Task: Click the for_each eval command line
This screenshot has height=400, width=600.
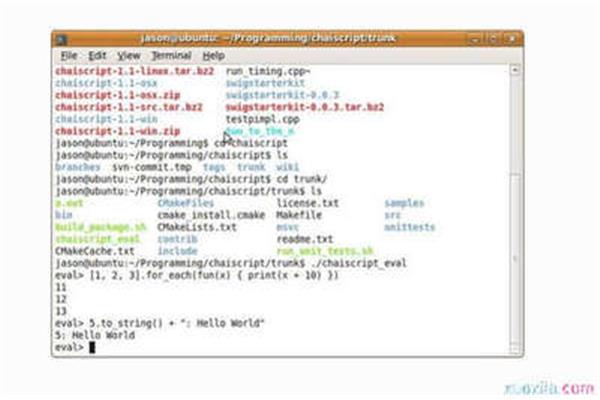Action: [x=197, y=275]
